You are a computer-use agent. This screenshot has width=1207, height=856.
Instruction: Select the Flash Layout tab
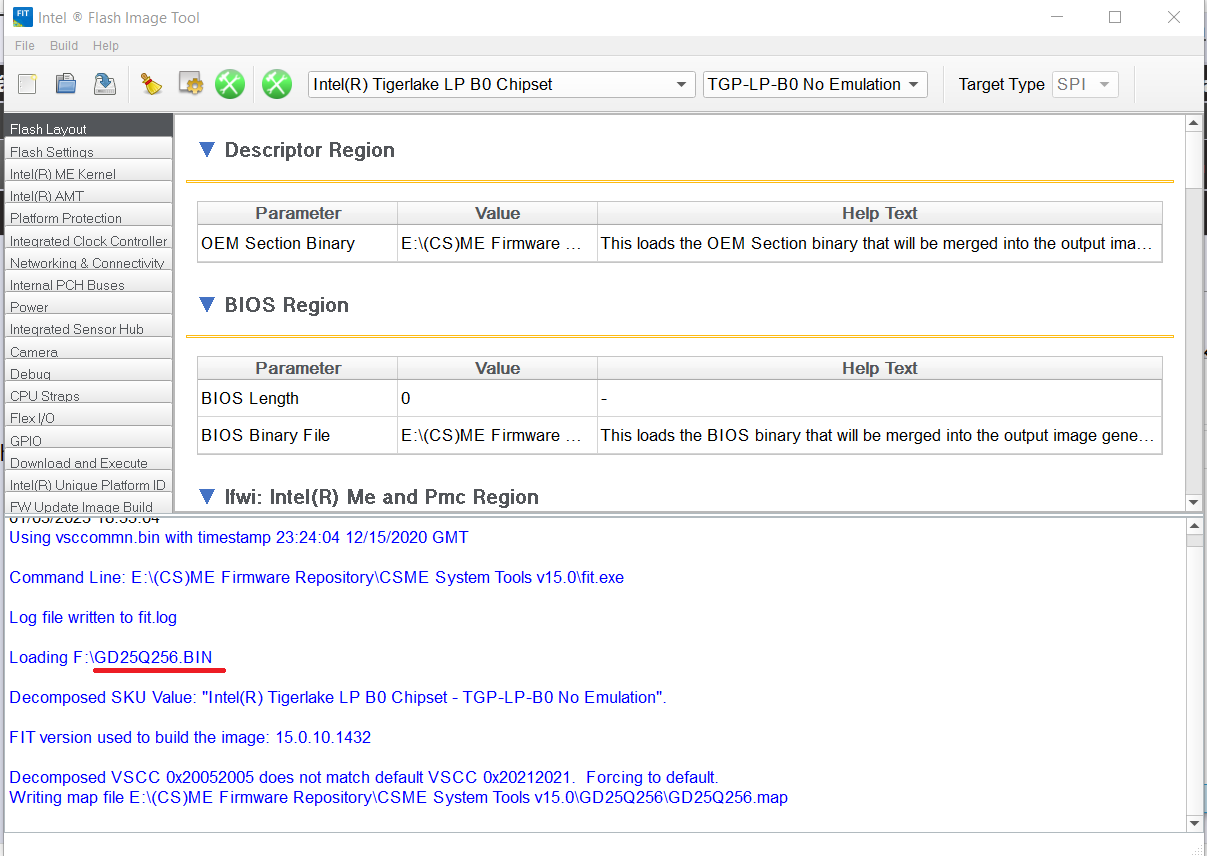(87, 126)
